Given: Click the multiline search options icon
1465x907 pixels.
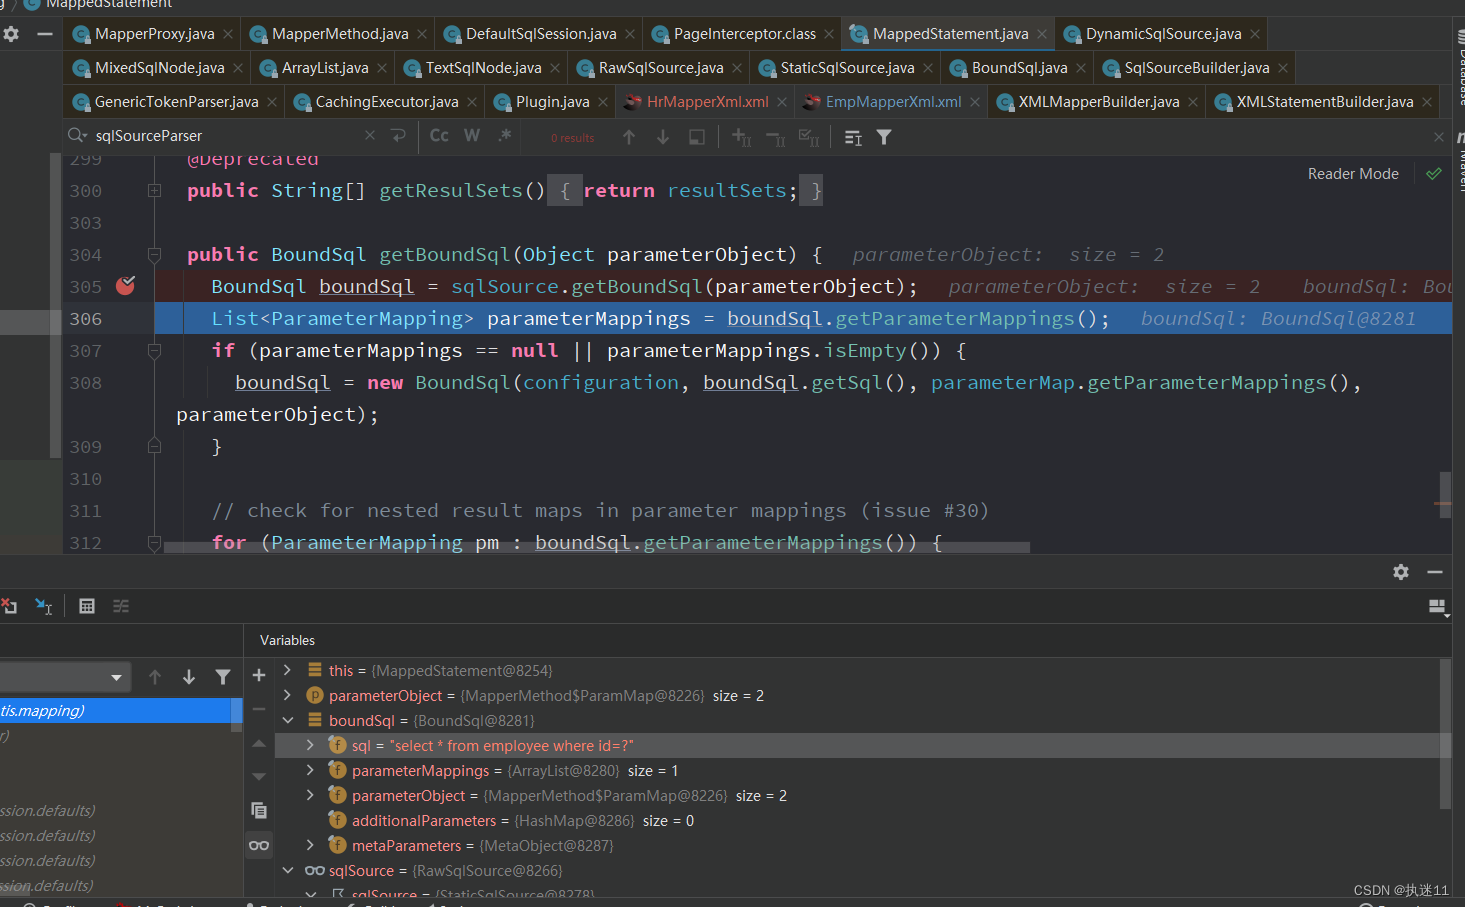Looking at the screenshot, I should (x=853, y=137).
